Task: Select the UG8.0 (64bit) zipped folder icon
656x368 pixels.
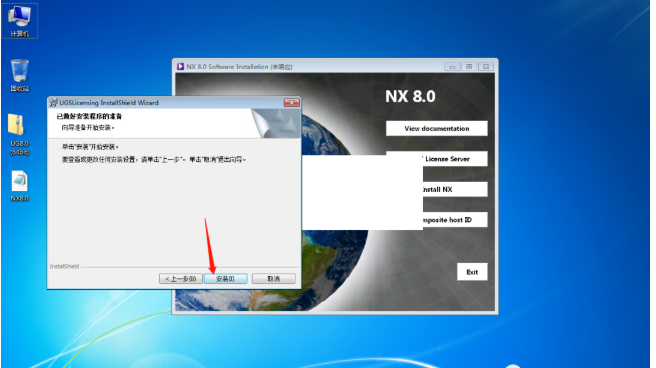Action: tap(20, 135)
